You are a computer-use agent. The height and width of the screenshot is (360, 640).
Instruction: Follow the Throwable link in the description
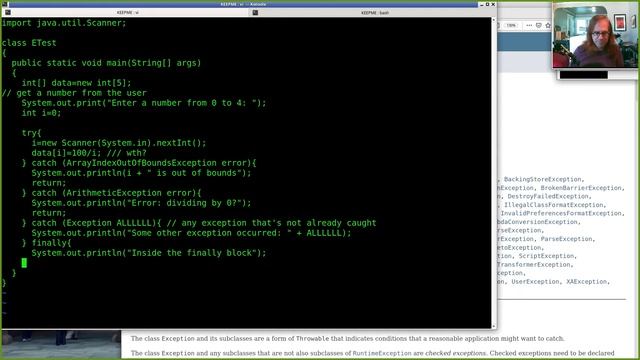click(x=312, y=338)
